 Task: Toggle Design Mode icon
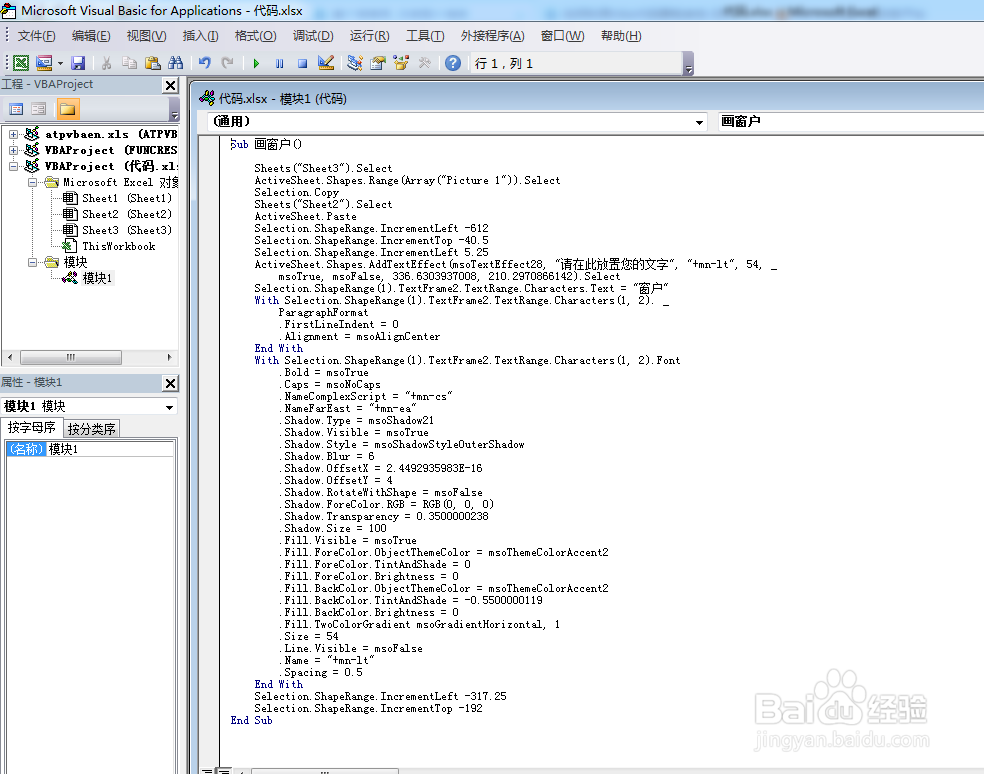(326, 63)
